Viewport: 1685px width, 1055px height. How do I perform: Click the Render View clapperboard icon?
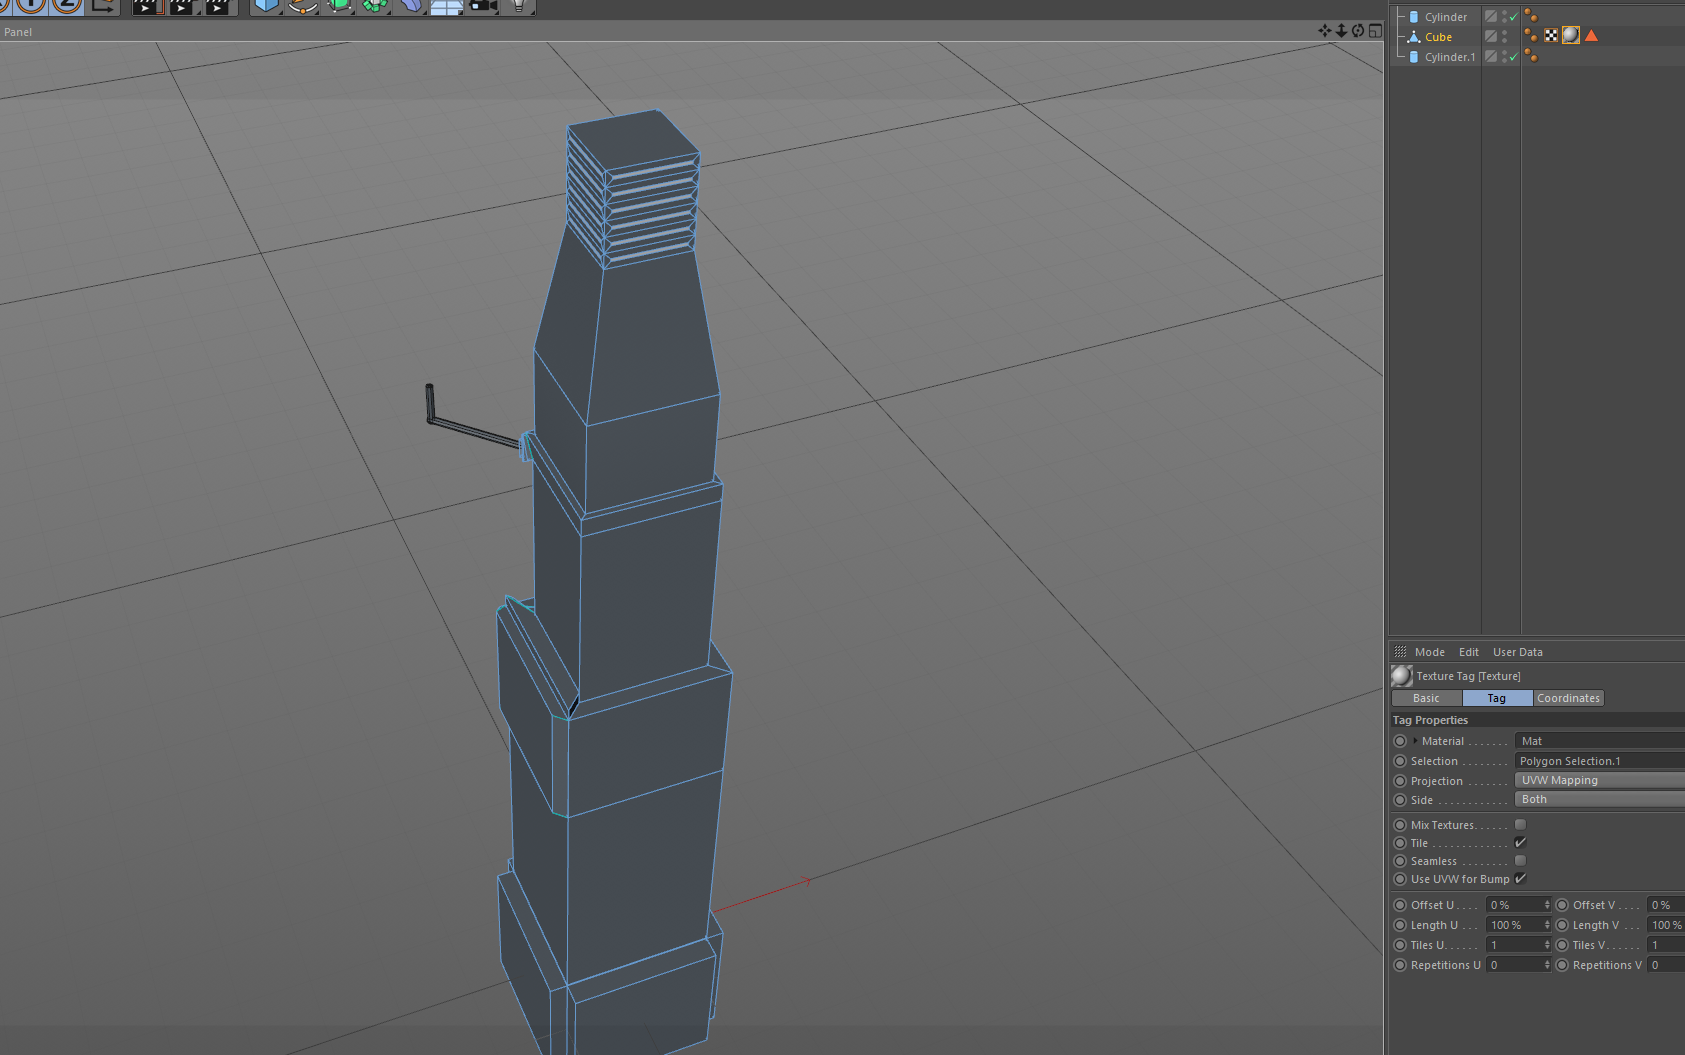[146, 6]
